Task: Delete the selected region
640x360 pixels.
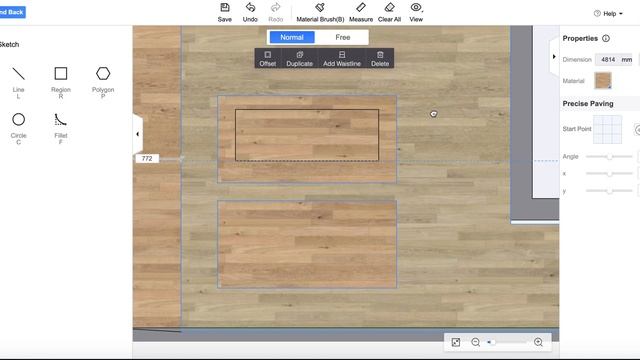Action: coord(380,58)
